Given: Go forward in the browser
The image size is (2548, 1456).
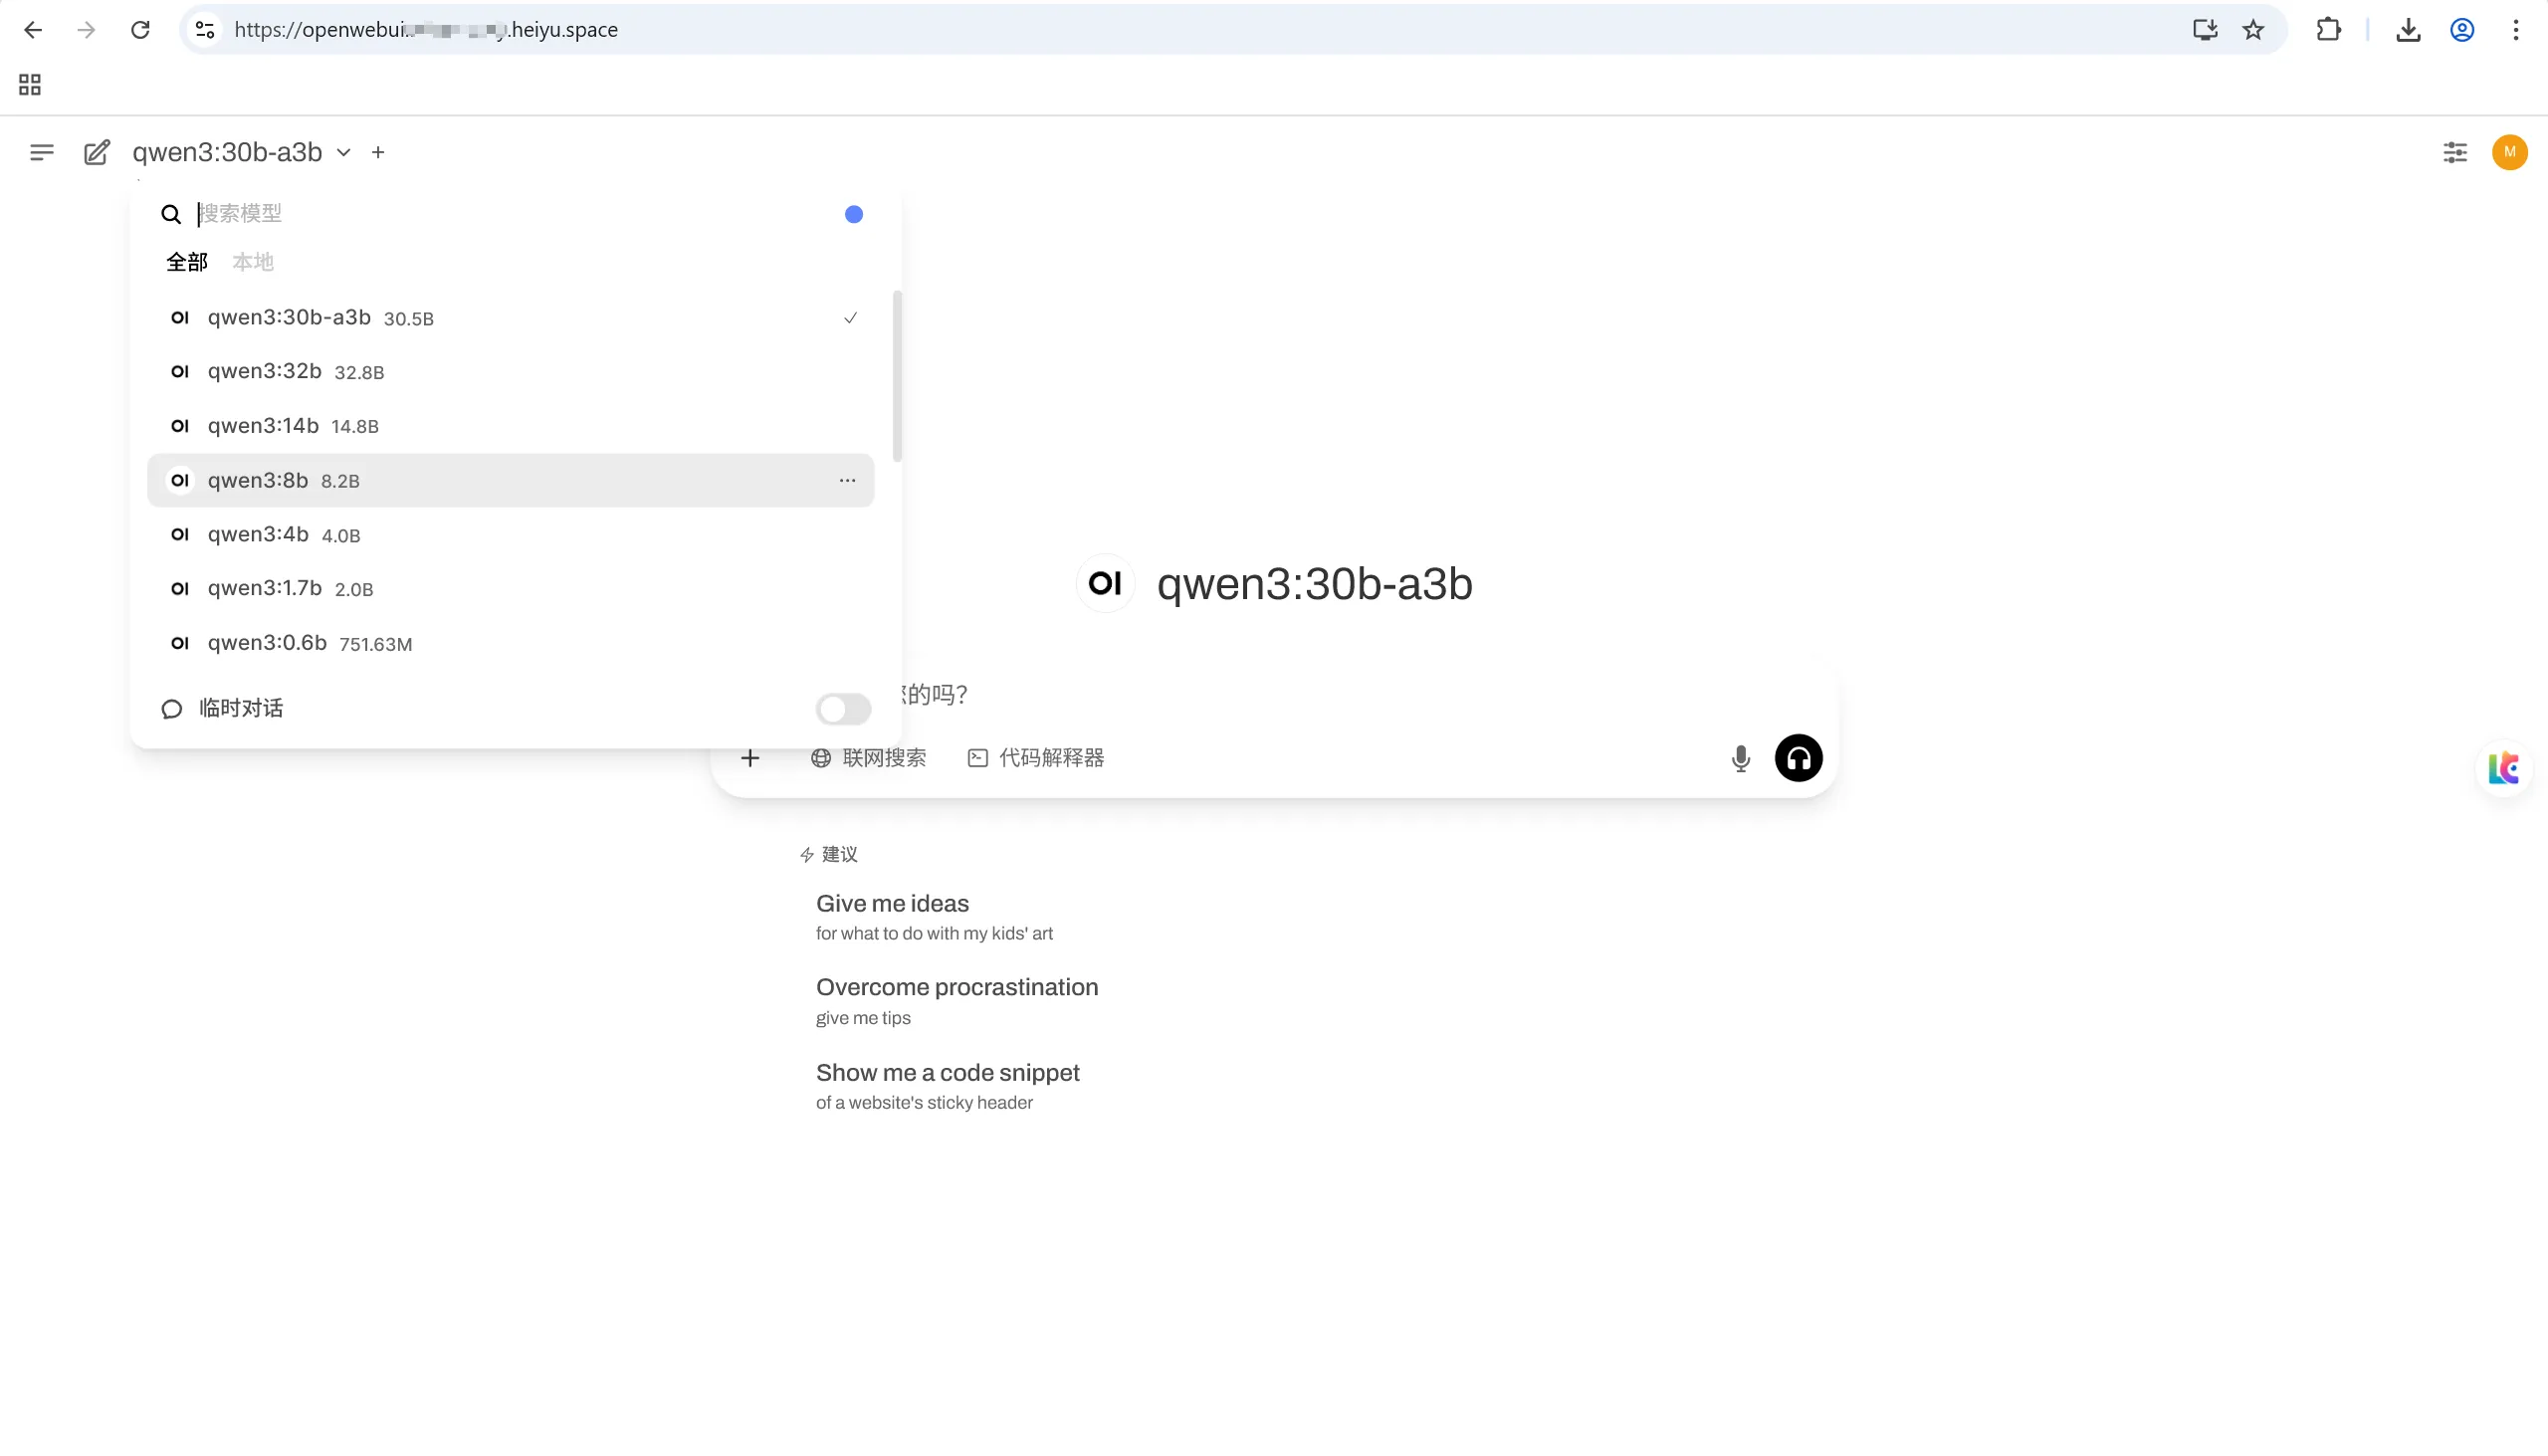Looking at the screenshot, I should pos(86,30).
